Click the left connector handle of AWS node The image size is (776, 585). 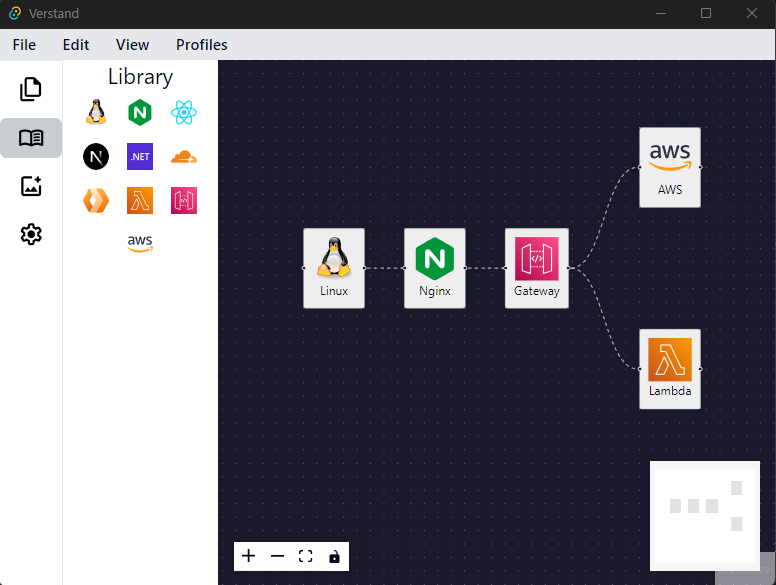click(639, 167)
